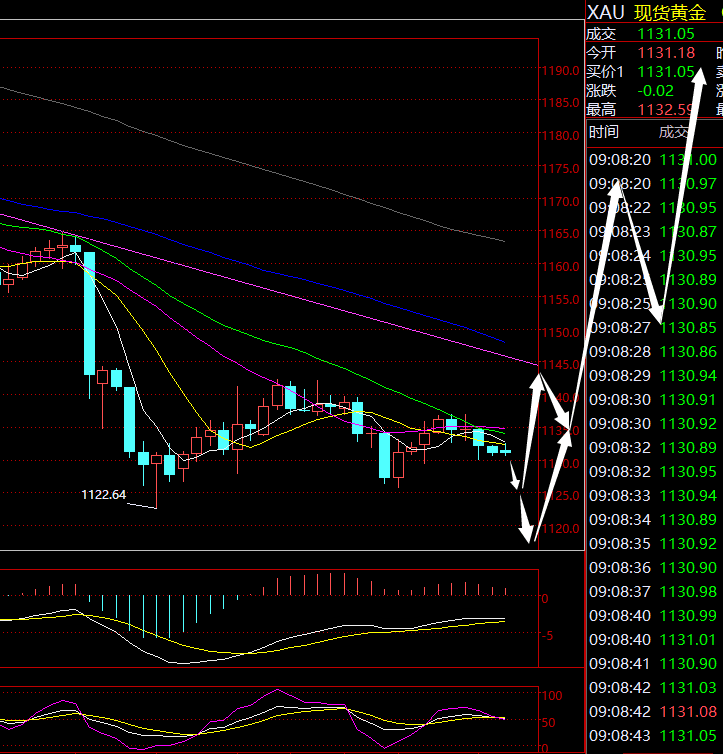The image size is (723, 754).
Task: Click the red 1131.08 trade price
Action: pos(688,711)
